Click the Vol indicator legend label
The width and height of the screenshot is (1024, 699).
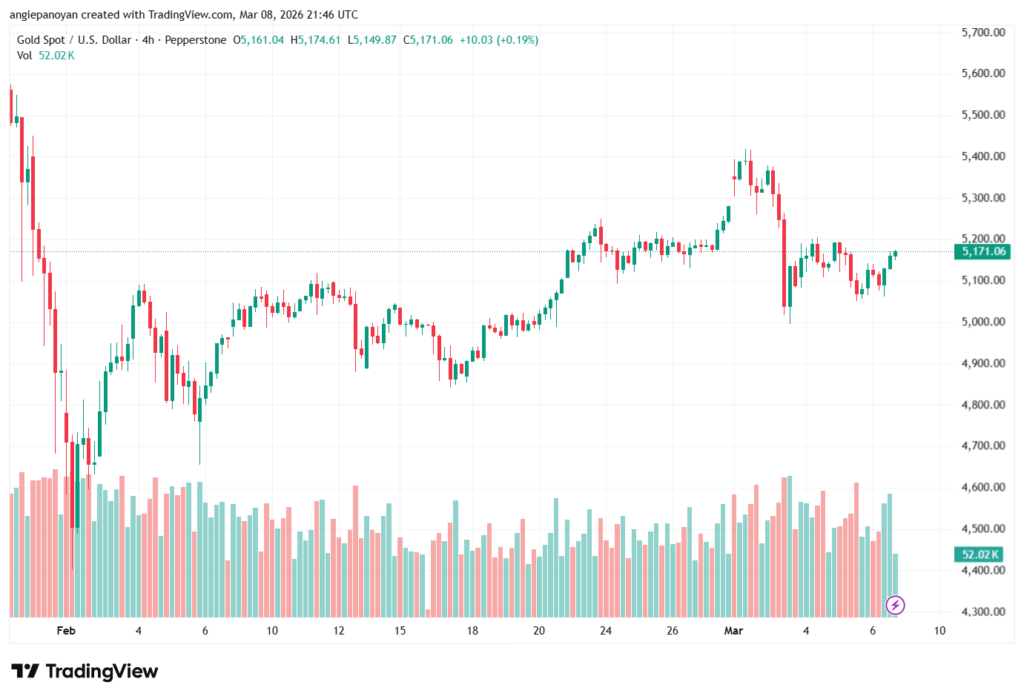point(24,55)
